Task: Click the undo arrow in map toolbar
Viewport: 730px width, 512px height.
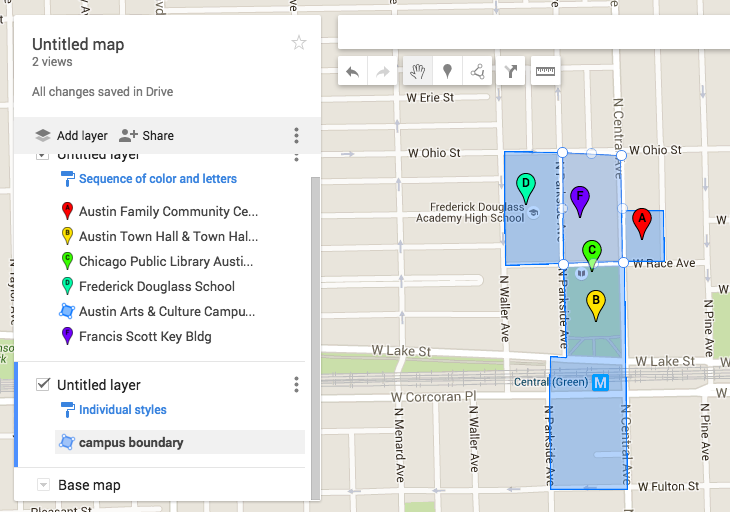Action: point(352,71)
